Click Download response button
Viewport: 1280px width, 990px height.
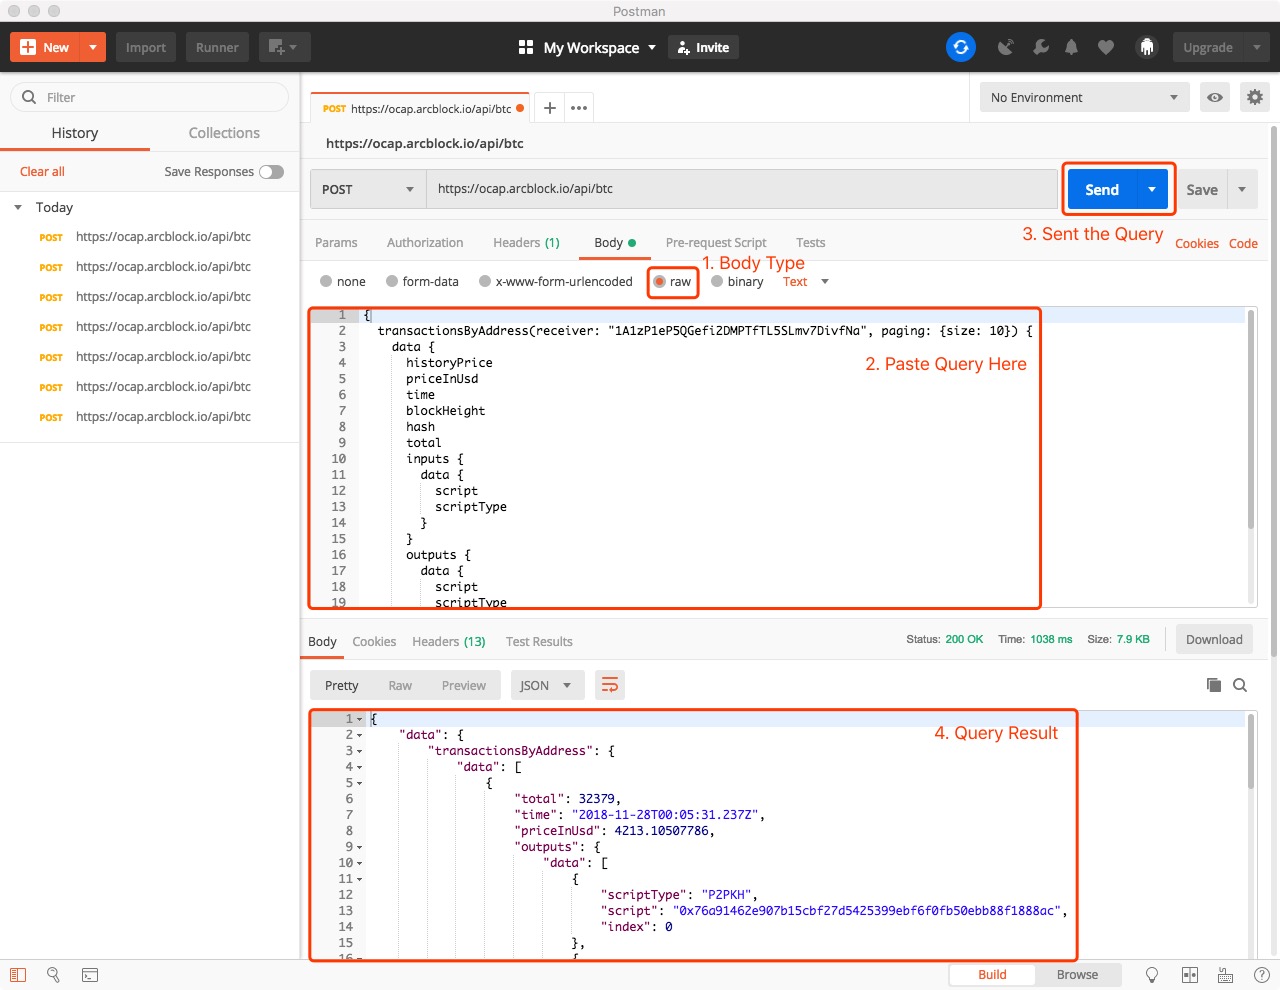click(x=1214, y=640)
